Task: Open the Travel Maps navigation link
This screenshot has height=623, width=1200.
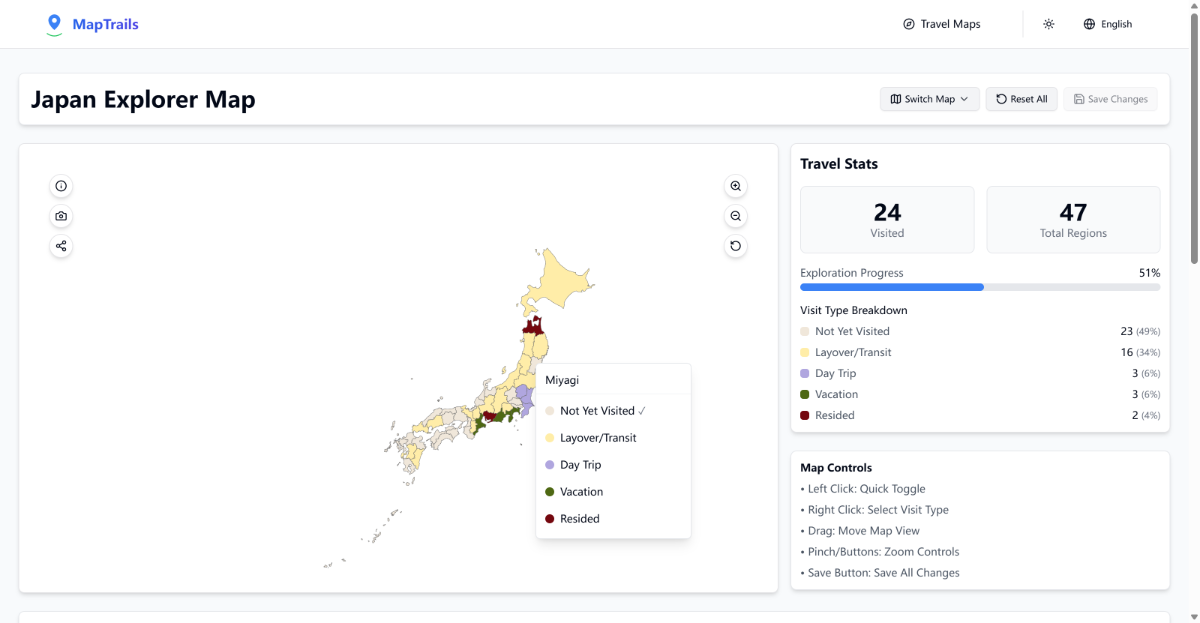Action: point(941,24)
